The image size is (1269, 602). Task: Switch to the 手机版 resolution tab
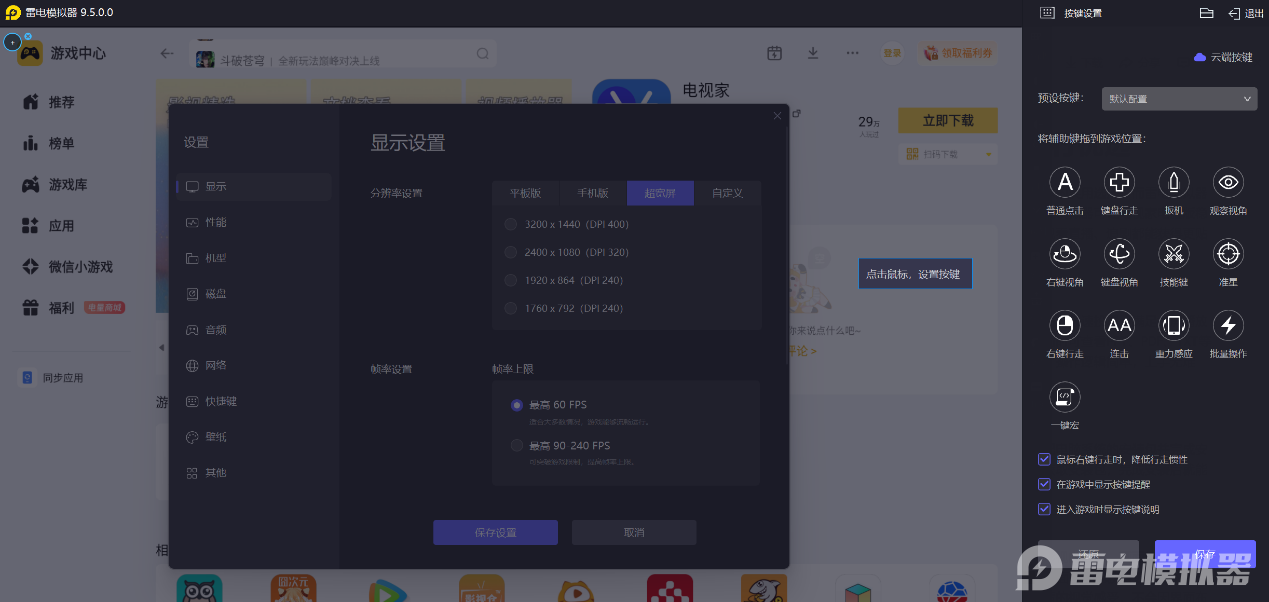(592, 193)
